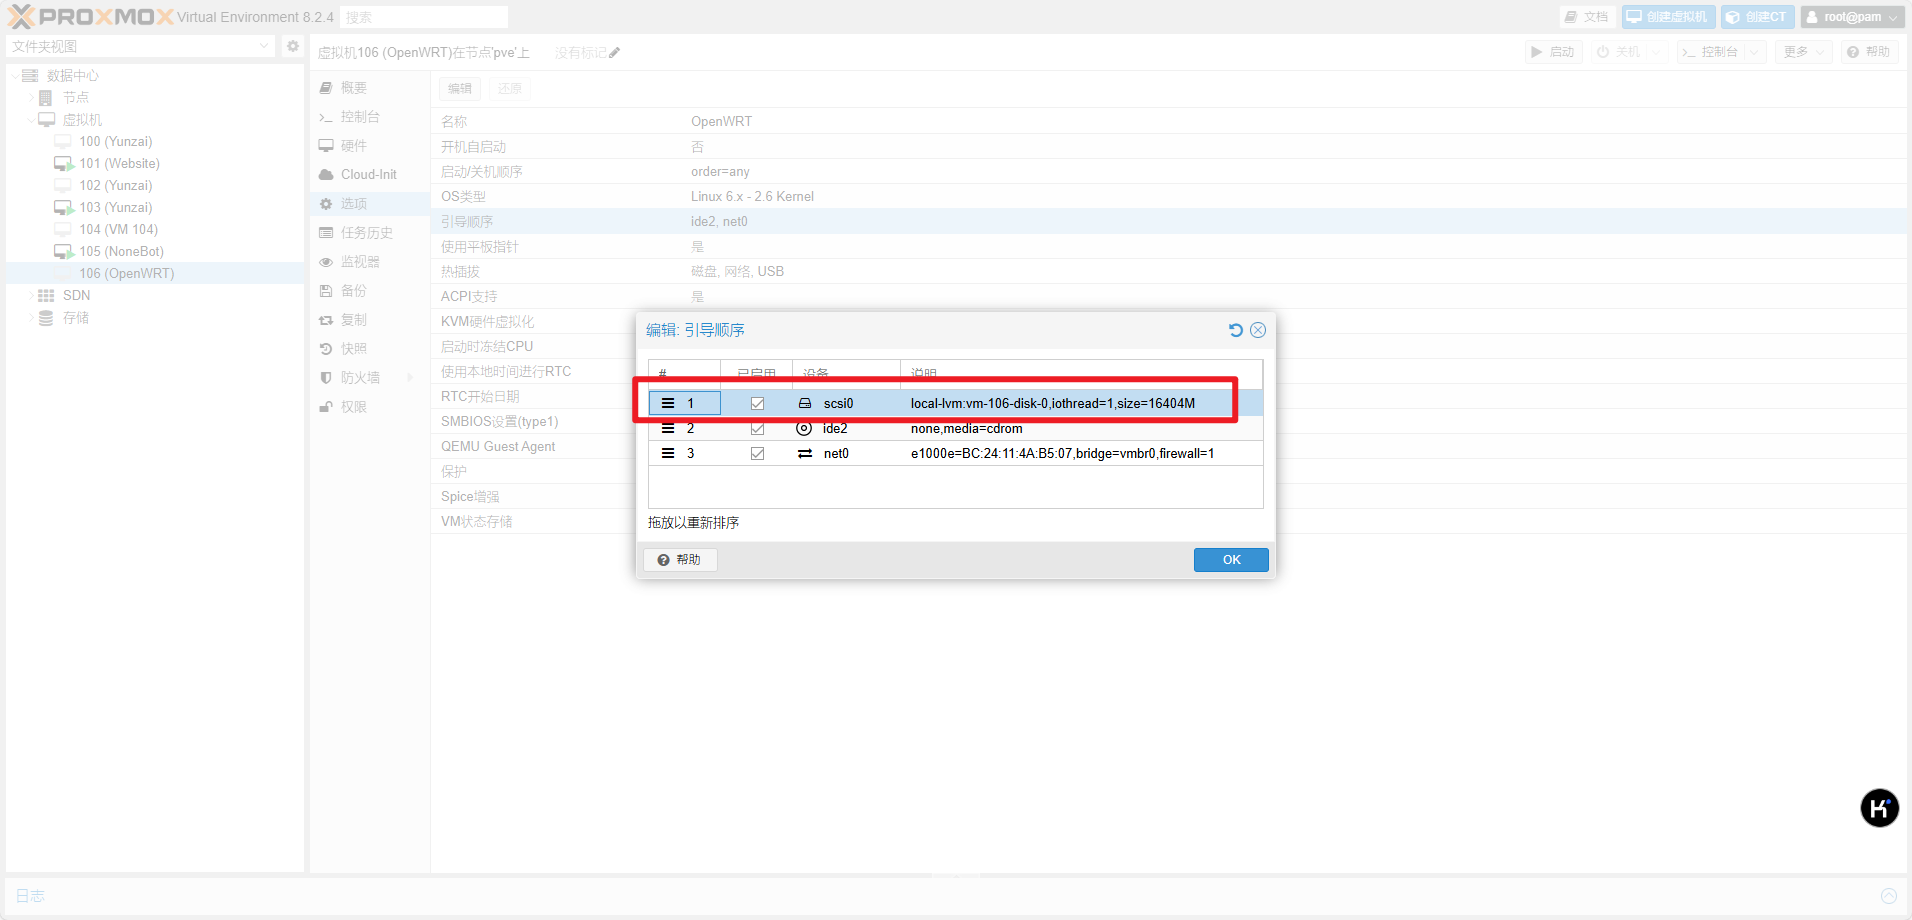Click the 关机 shutdown button
Viewport: 1912px width, 920px height.
point(1619,52)
